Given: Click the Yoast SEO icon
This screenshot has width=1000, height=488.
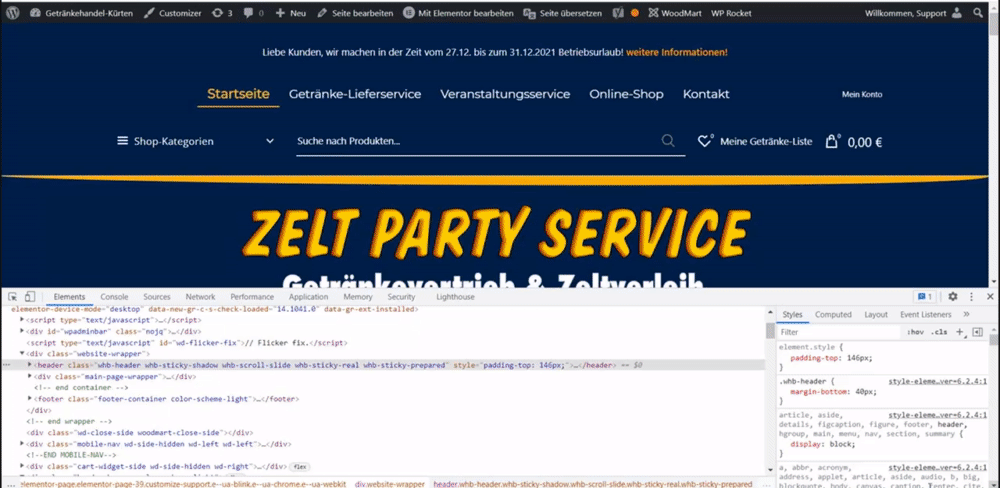Looking at the screenshot, I should (617, 13).
